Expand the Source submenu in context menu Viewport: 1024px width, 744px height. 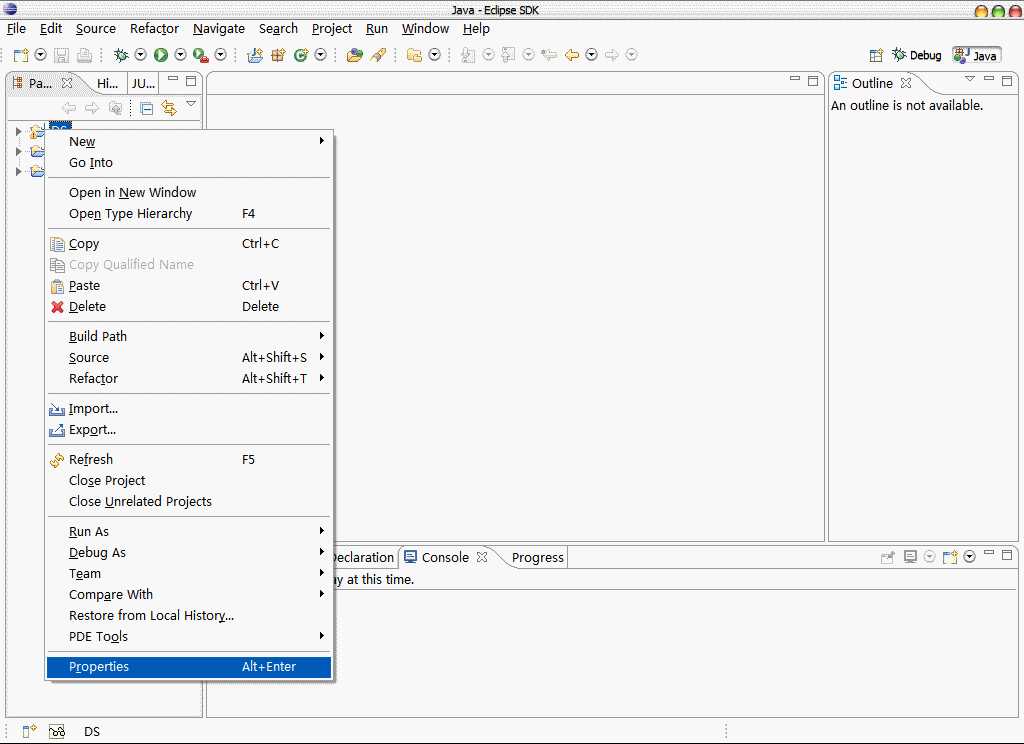pos(189,357)
